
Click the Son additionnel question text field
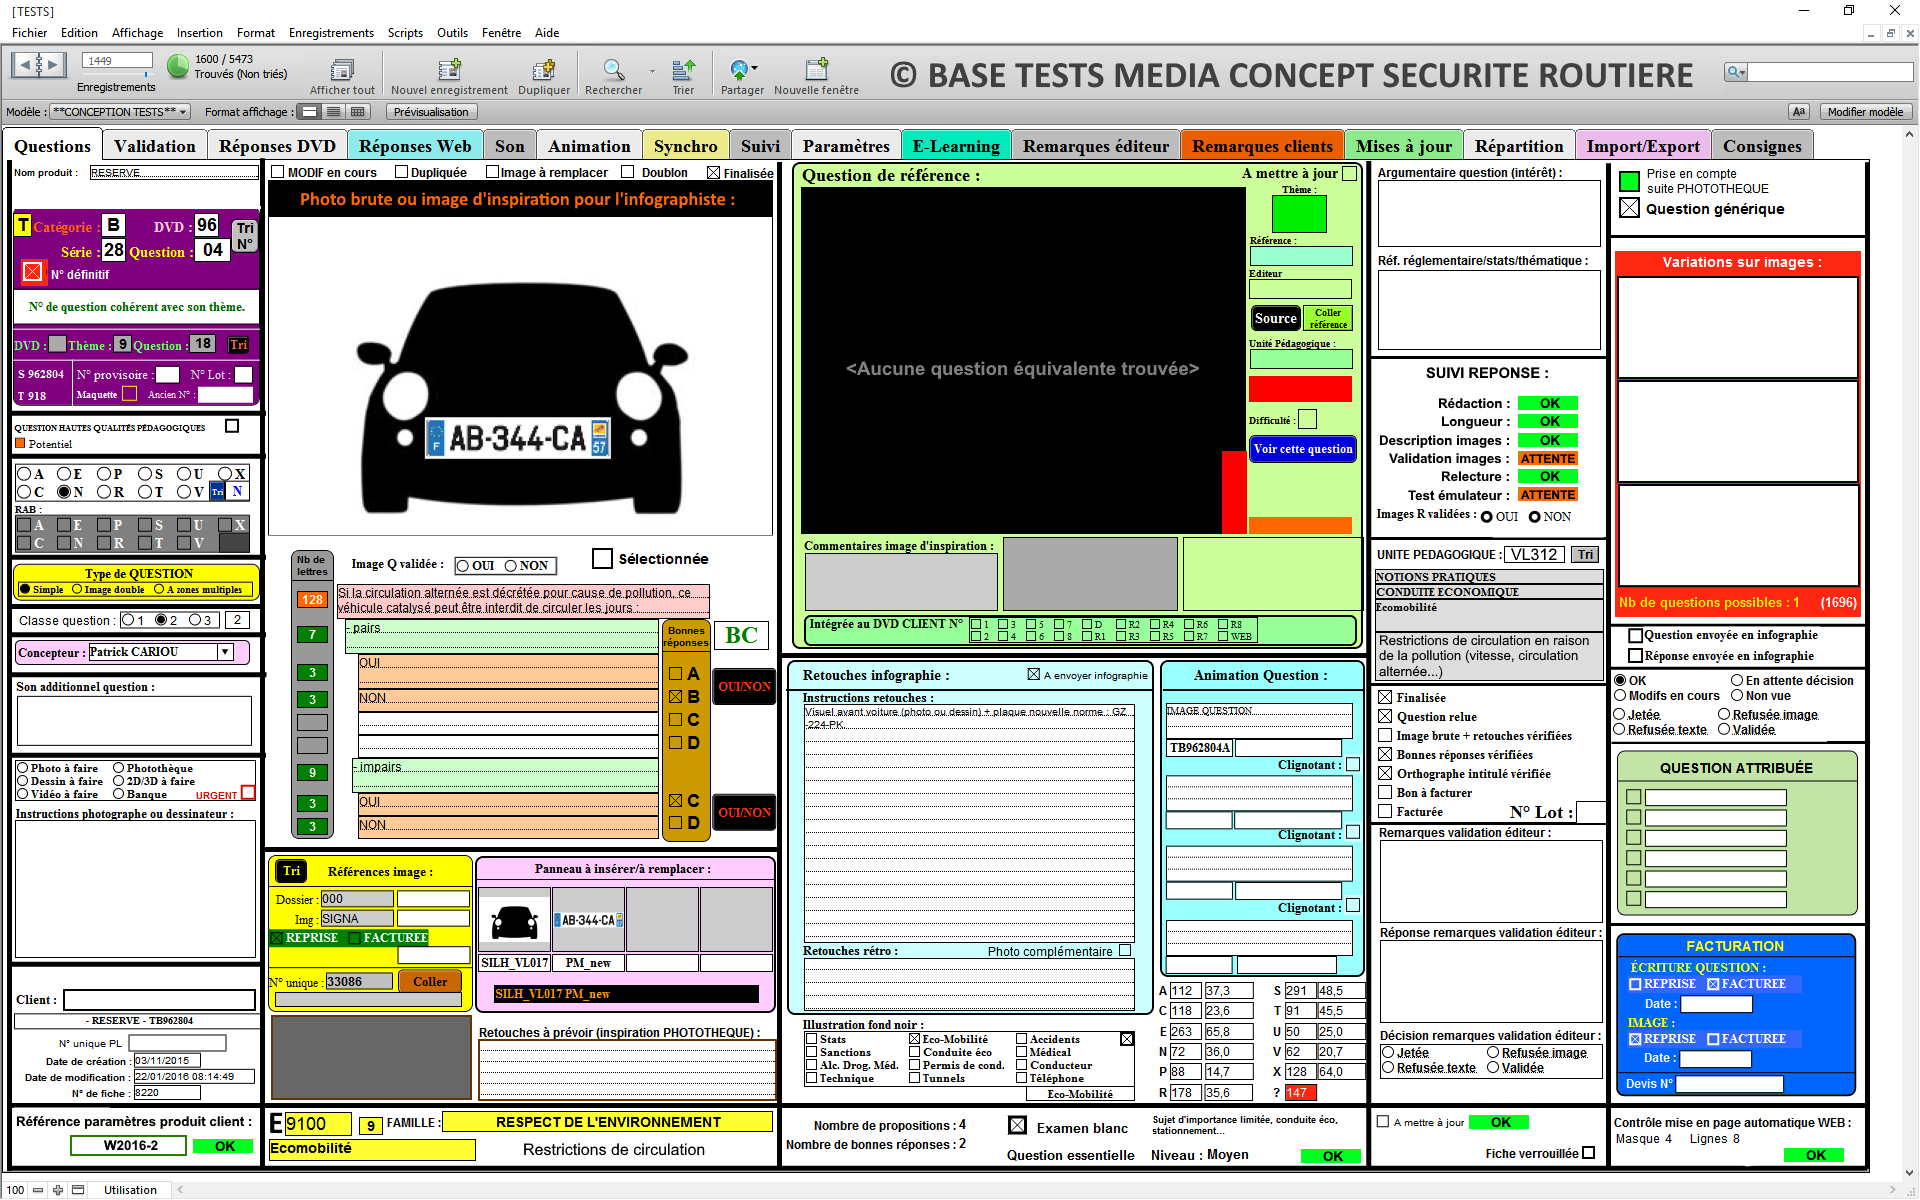pos(134,720)
